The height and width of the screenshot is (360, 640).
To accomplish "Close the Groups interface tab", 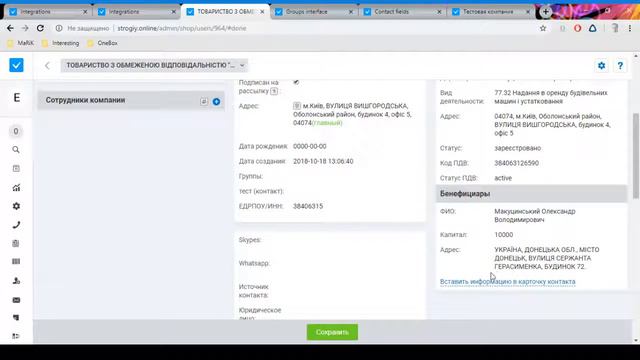I will [x=351, y=12].
